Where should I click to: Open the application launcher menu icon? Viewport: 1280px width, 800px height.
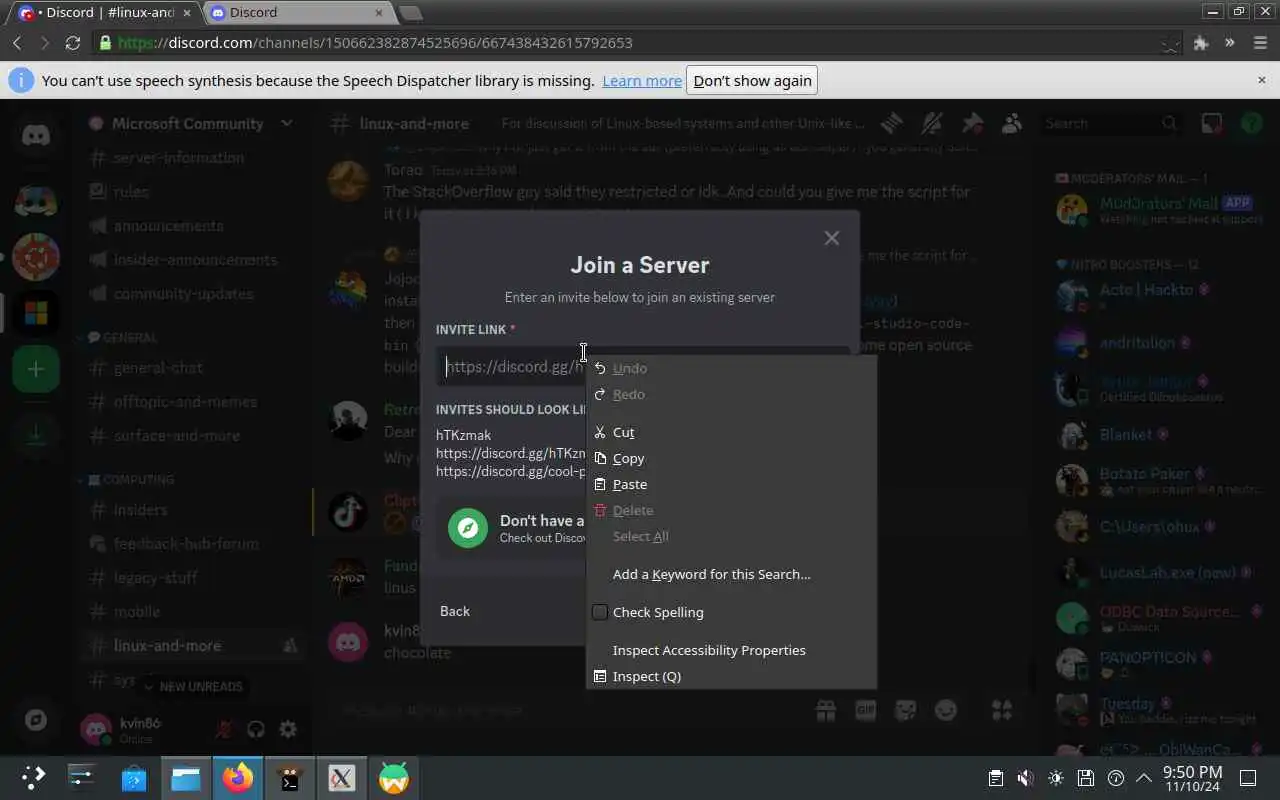coord(34,778)
